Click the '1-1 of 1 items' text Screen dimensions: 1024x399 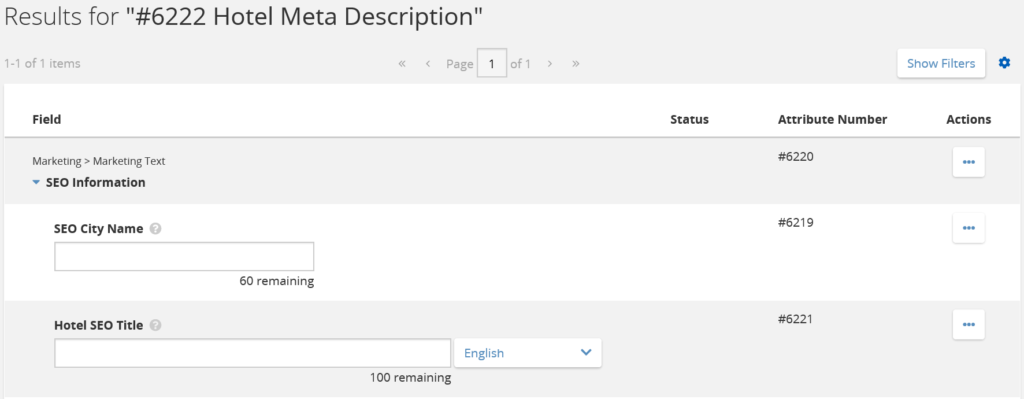[x=42, y=63]
